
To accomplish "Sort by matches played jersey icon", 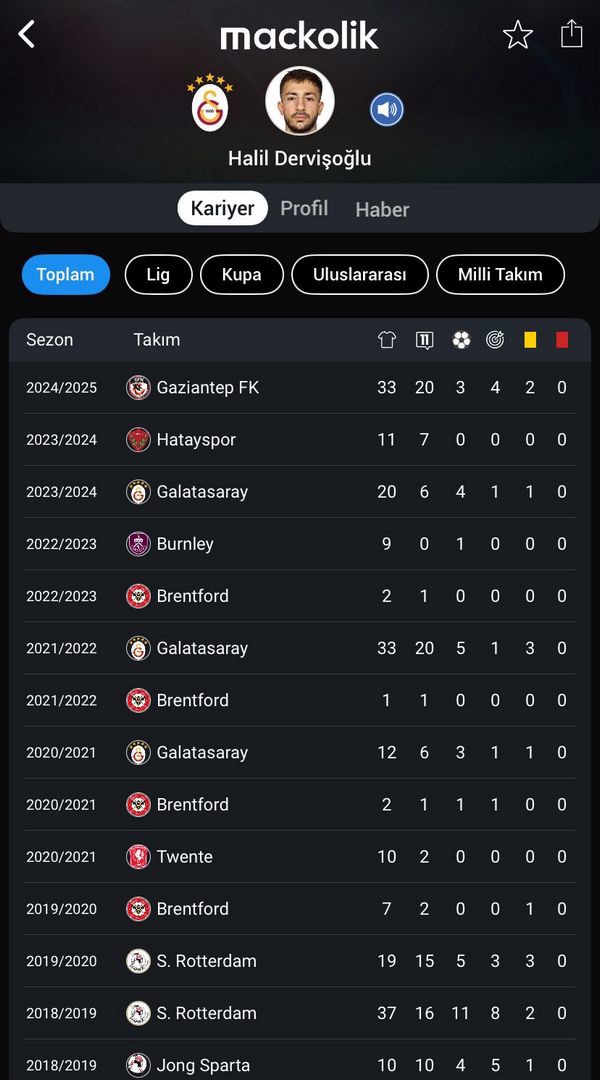I will tap(387, 340).
